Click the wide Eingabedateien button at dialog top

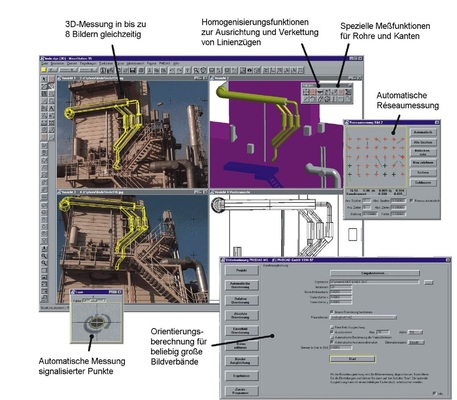tap(375, 273)
